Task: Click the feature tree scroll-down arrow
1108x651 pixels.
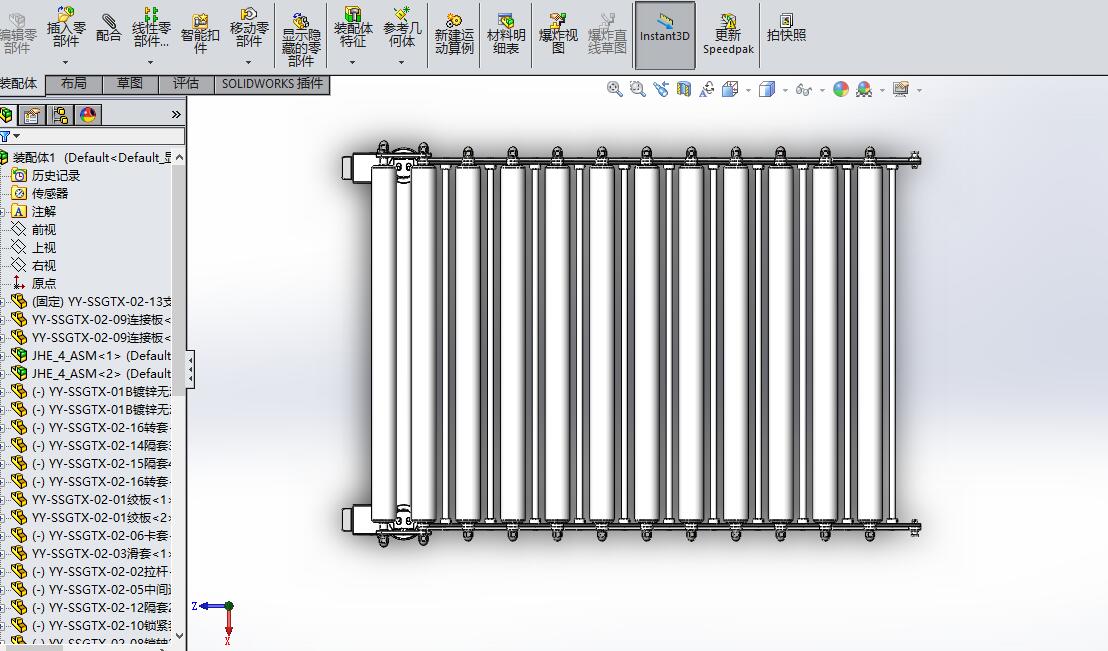Action: click(x=179, y=635)
